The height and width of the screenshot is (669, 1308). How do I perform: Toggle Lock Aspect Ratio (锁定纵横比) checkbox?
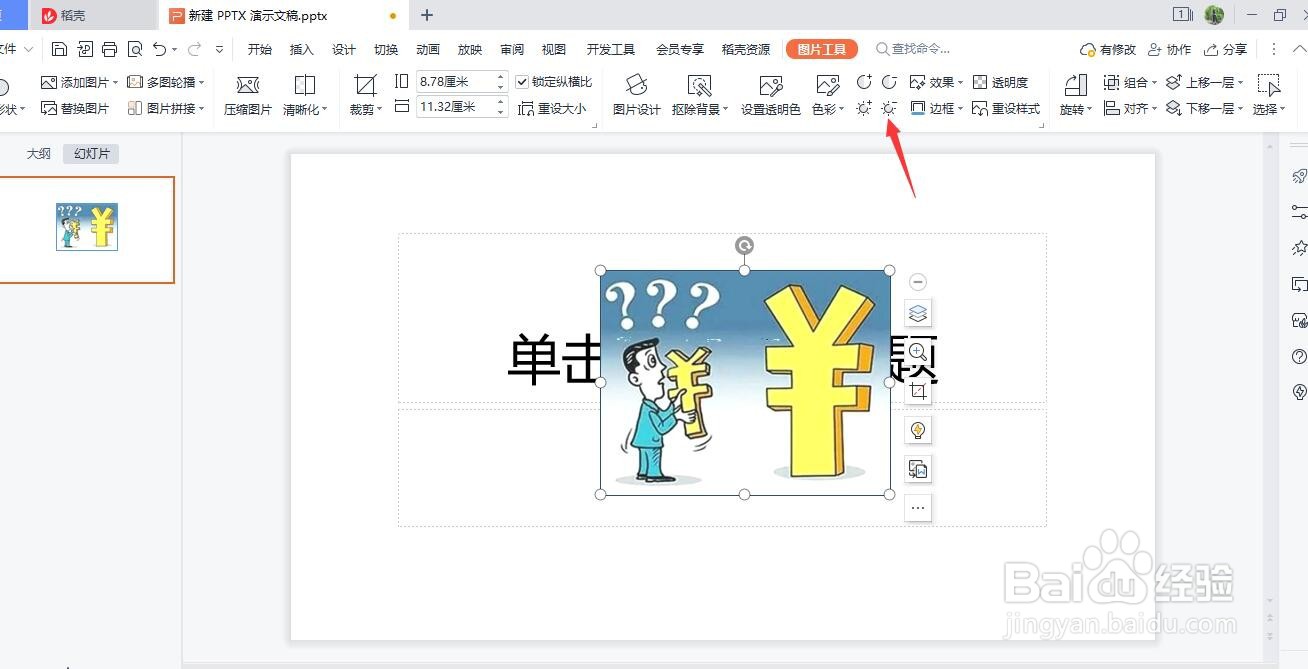(x=522, y=82)
